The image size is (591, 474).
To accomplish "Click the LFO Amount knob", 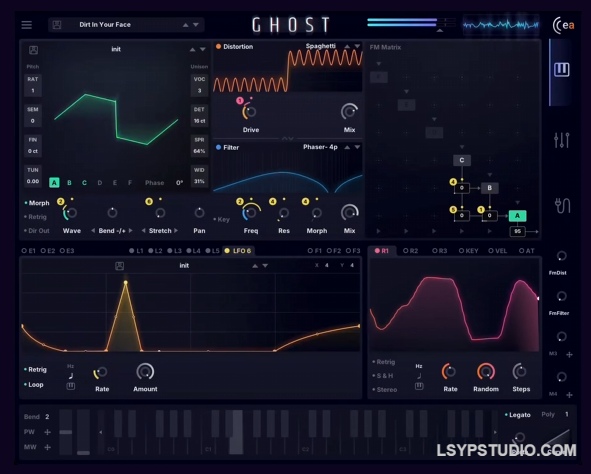I will point(145,372).
